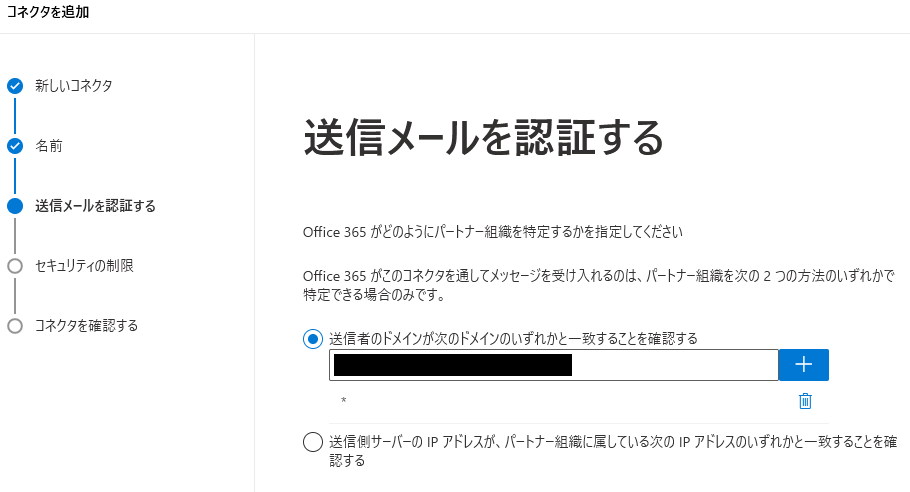The image size is (910, 492).
Task: Click the コネクタを確認する empty step circle
Action: point(15,325)
